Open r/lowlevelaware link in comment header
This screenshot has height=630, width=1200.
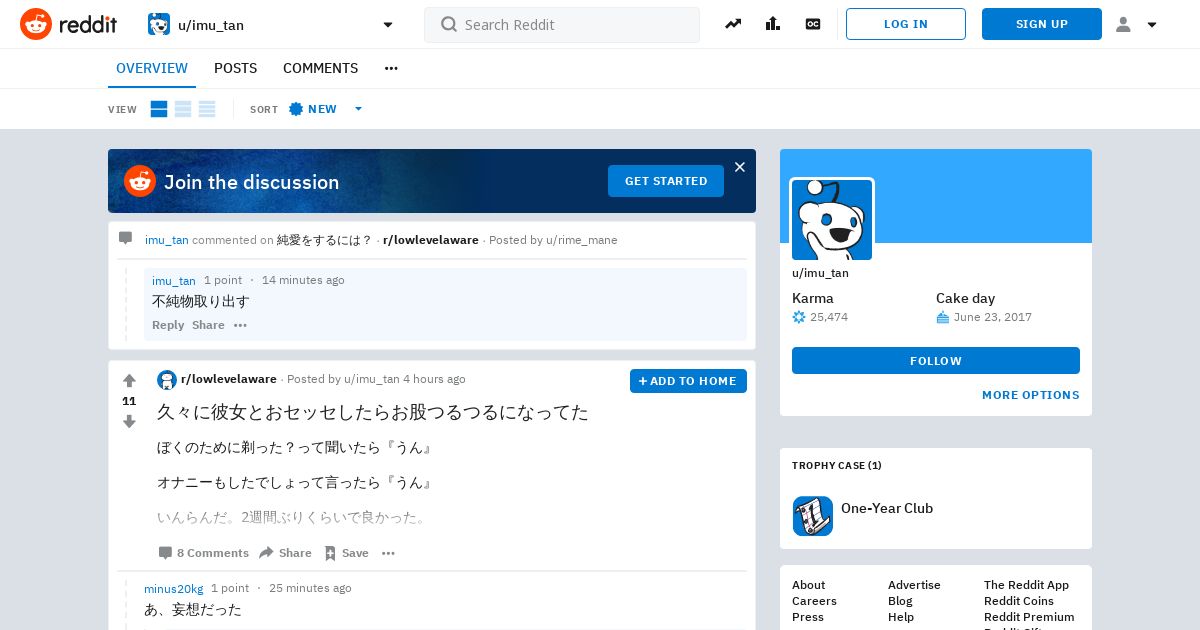point(431,240)
